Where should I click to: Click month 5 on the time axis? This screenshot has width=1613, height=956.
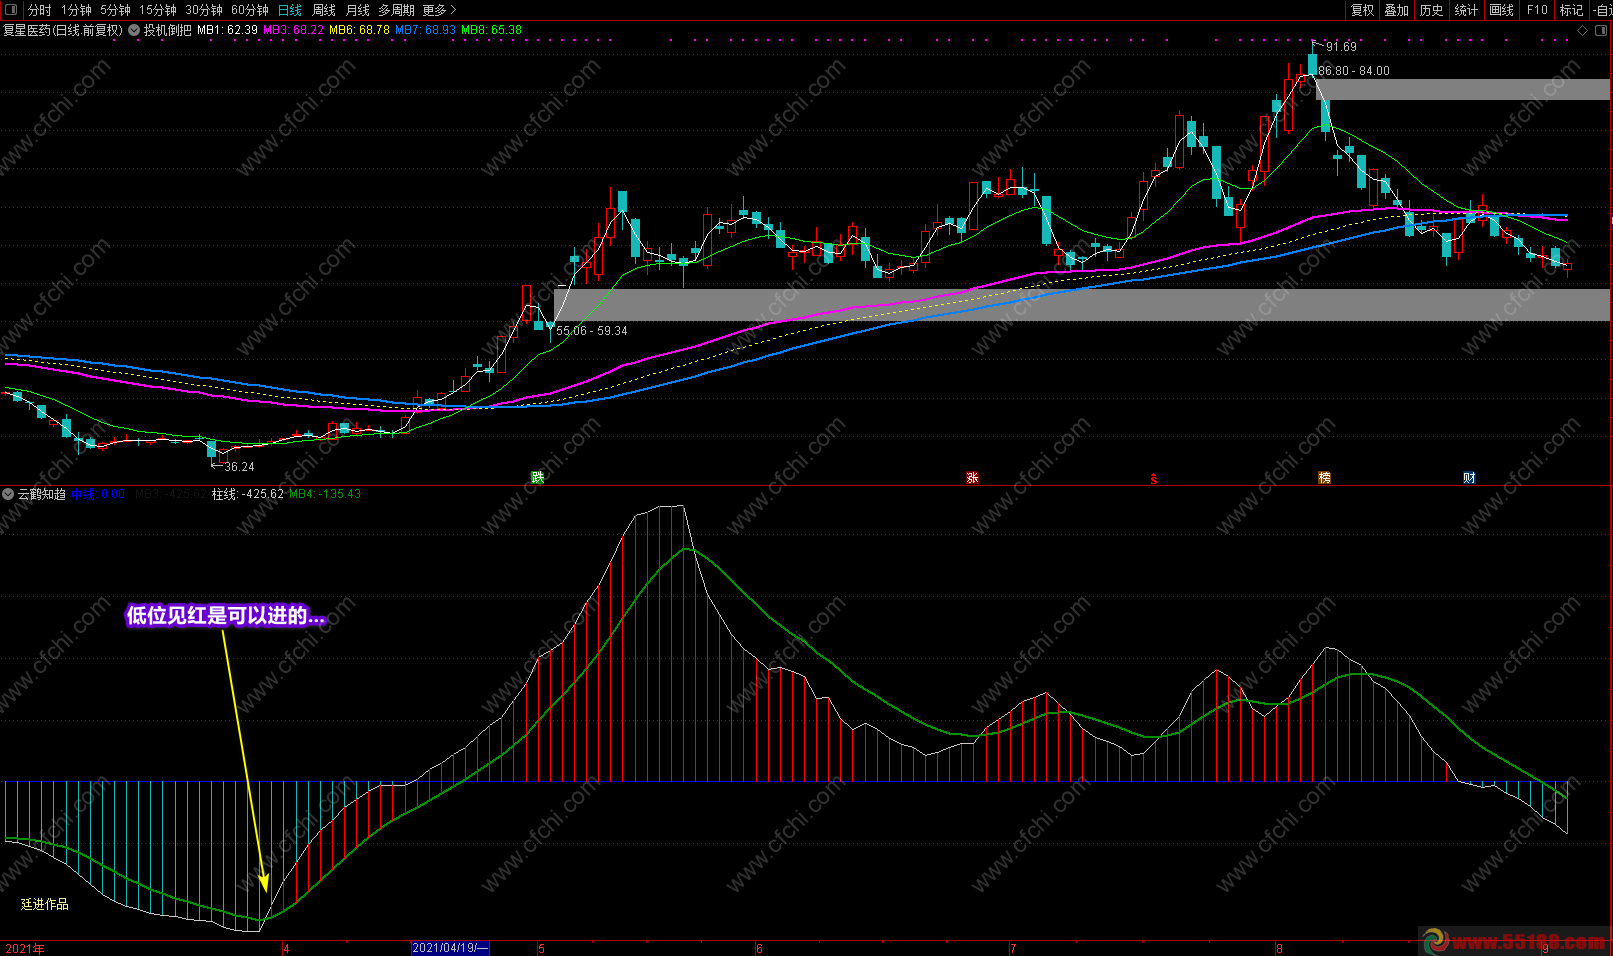(x=542, y=949)
